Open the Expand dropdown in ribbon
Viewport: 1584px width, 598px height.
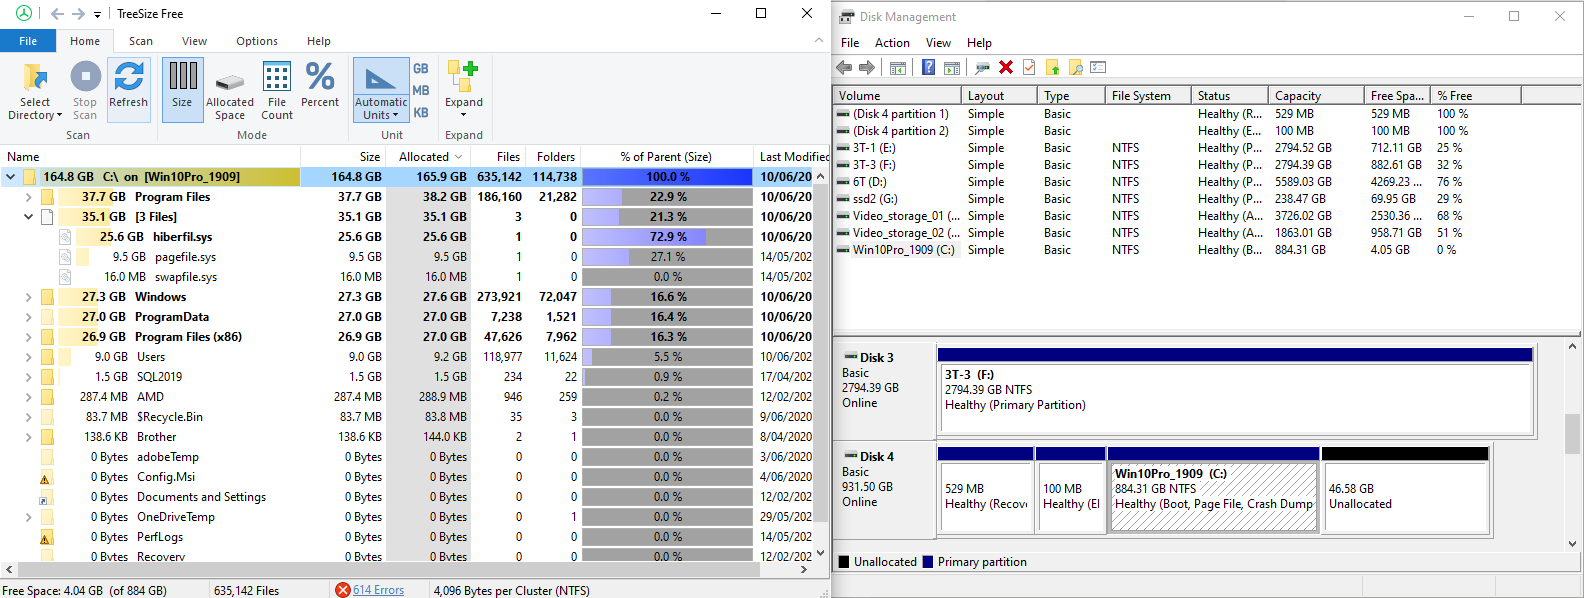pyautogui.click(x=464, y=91)
